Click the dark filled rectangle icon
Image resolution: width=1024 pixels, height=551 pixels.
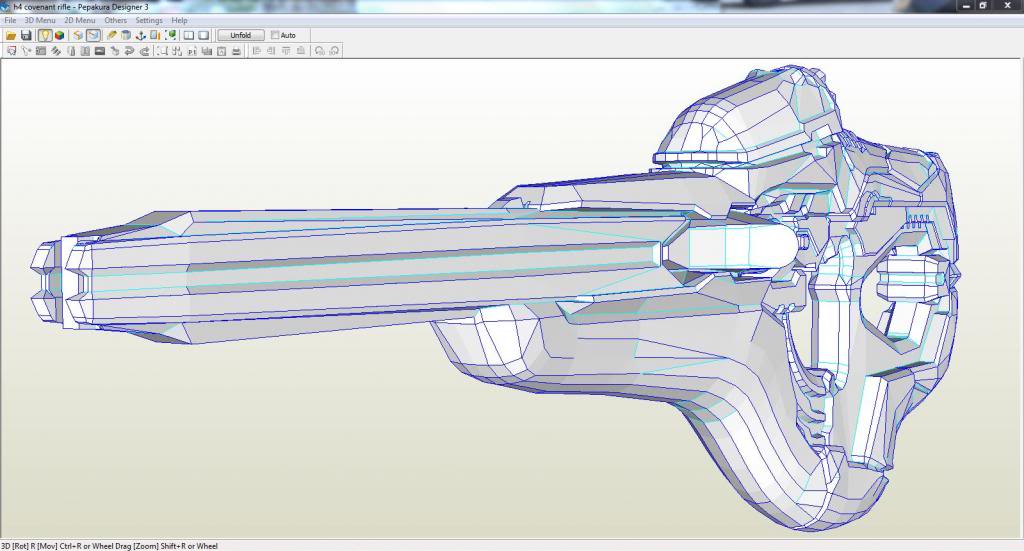pos(100,51)
